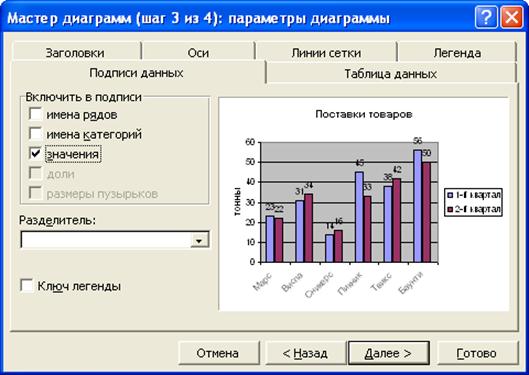Go back with the Назад button
Screen dimensions: 529x375
[305, 353]
